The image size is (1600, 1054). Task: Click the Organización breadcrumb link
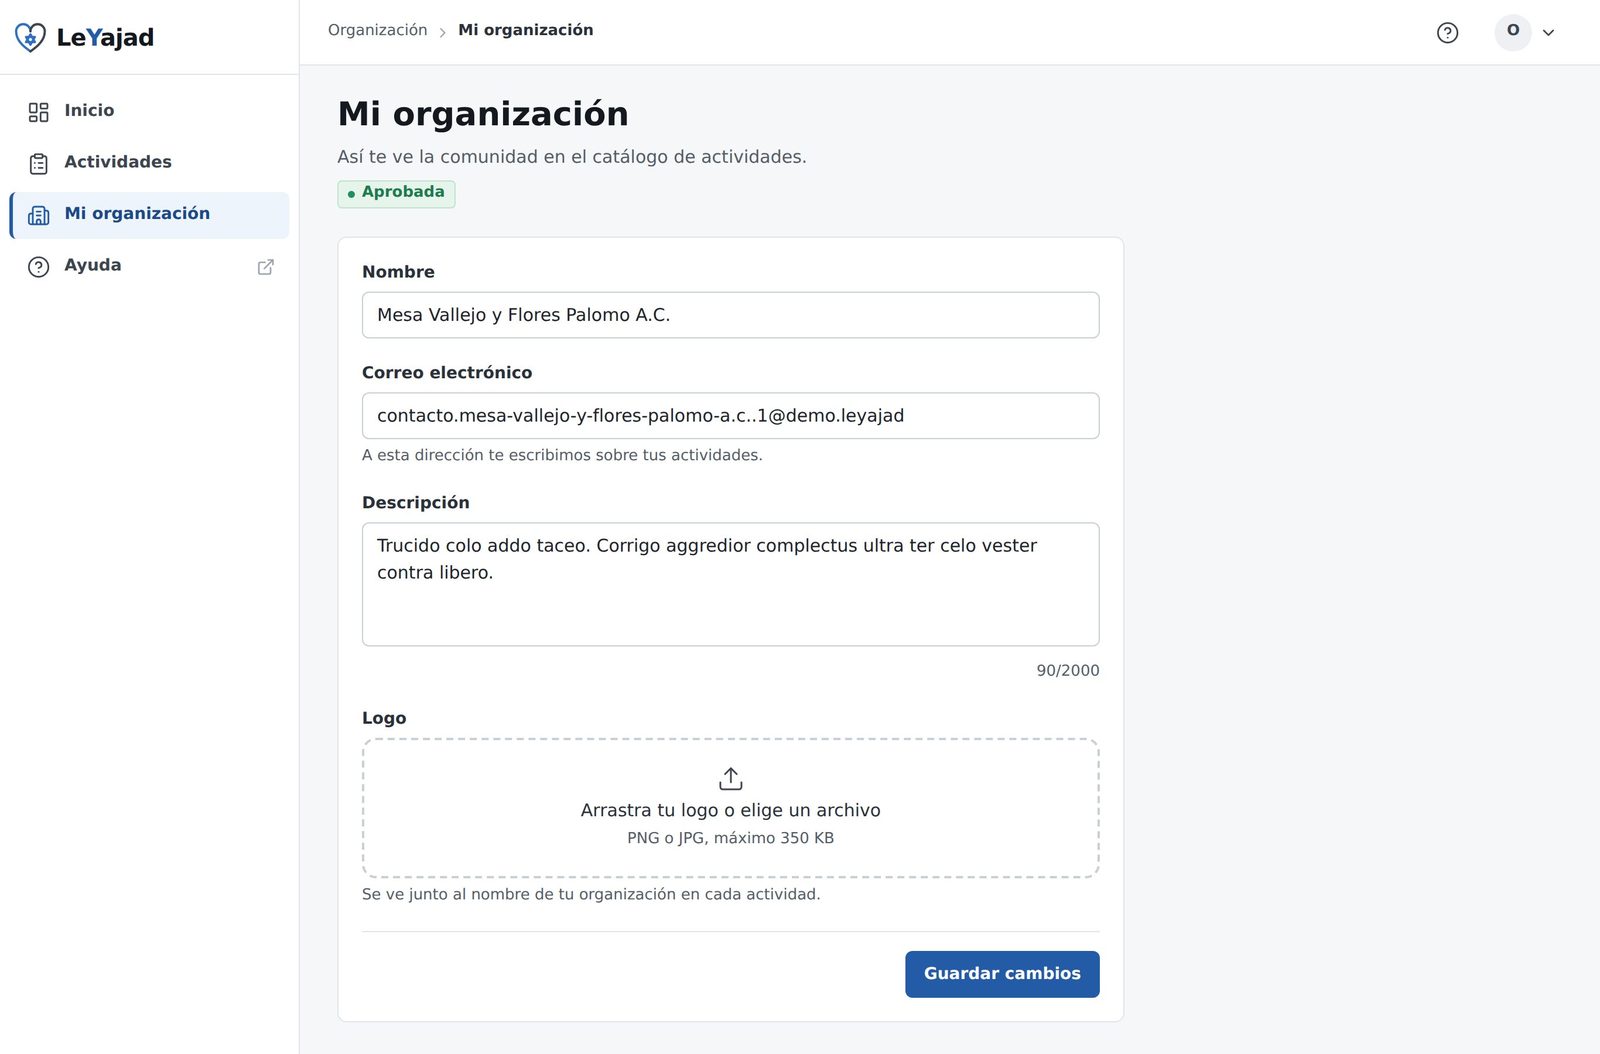(x=378, y=30)
